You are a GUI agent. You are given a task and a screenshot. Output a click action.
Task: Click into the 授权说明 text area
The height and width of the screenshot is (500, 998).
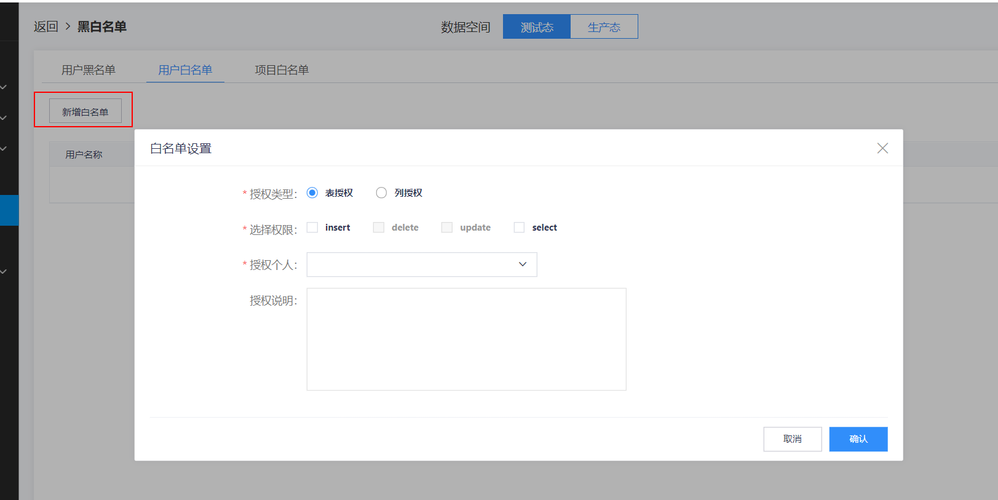point(466,339)
